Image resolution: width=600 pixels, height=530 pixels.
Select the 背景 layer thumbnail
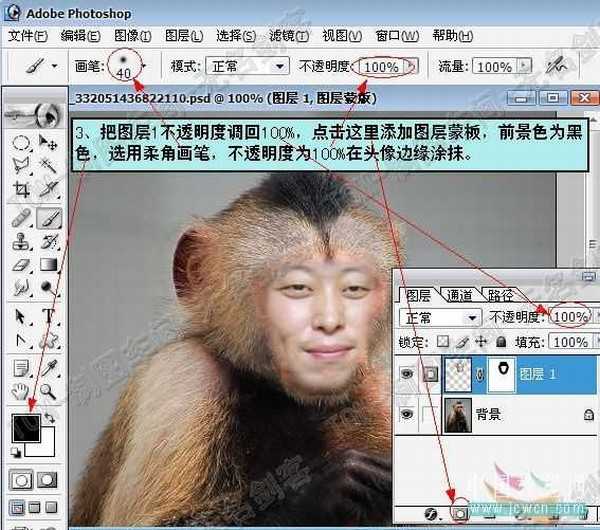tap(458, 415)
